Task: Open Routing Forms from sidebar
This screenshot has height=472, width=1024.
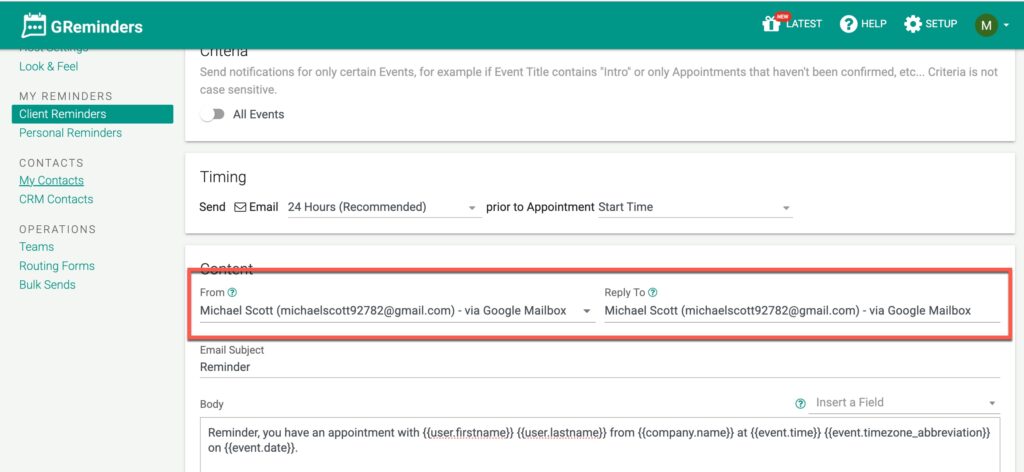Action: (57, 266)
